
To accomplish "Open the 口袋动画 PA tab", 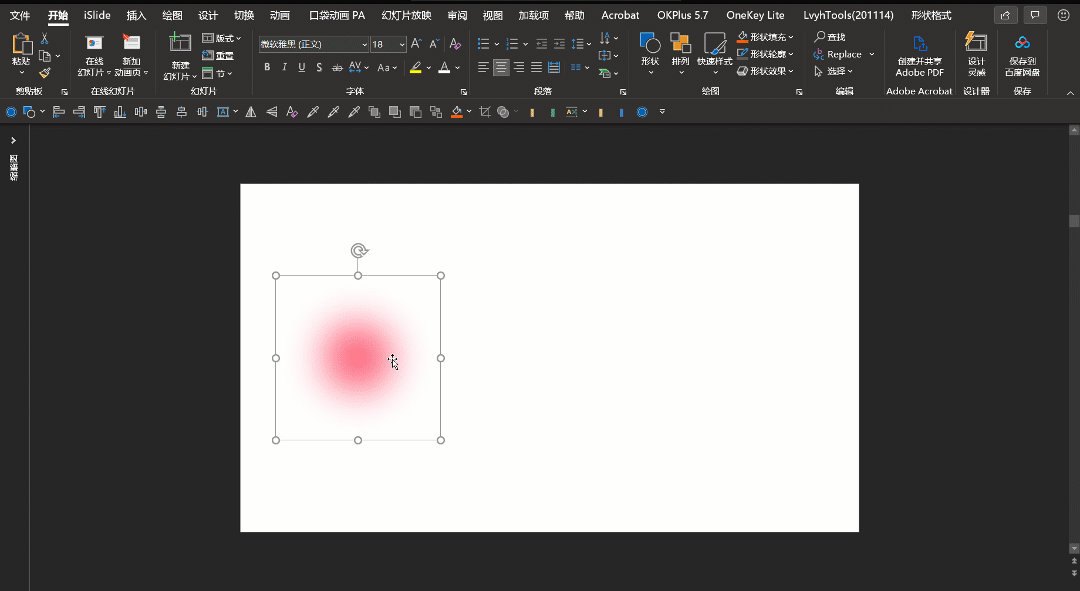I will pyautogui.click(x=337, y=15).
